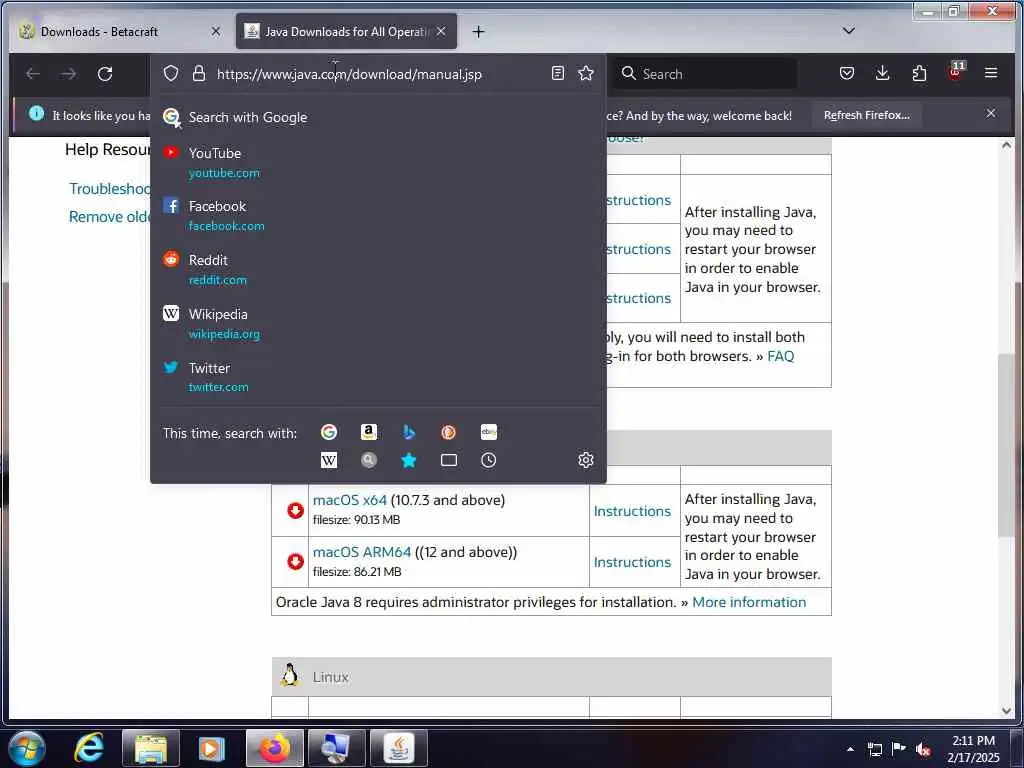Search this time with Amazon icon
Image resolution: width=1024 pixels, height=768 pixels.
369,432
